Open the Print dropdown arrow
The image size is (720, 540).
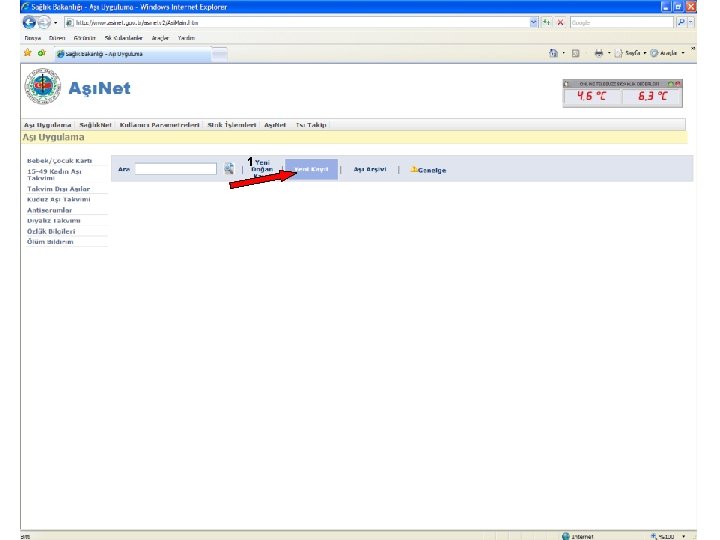[x=609, y=53]
